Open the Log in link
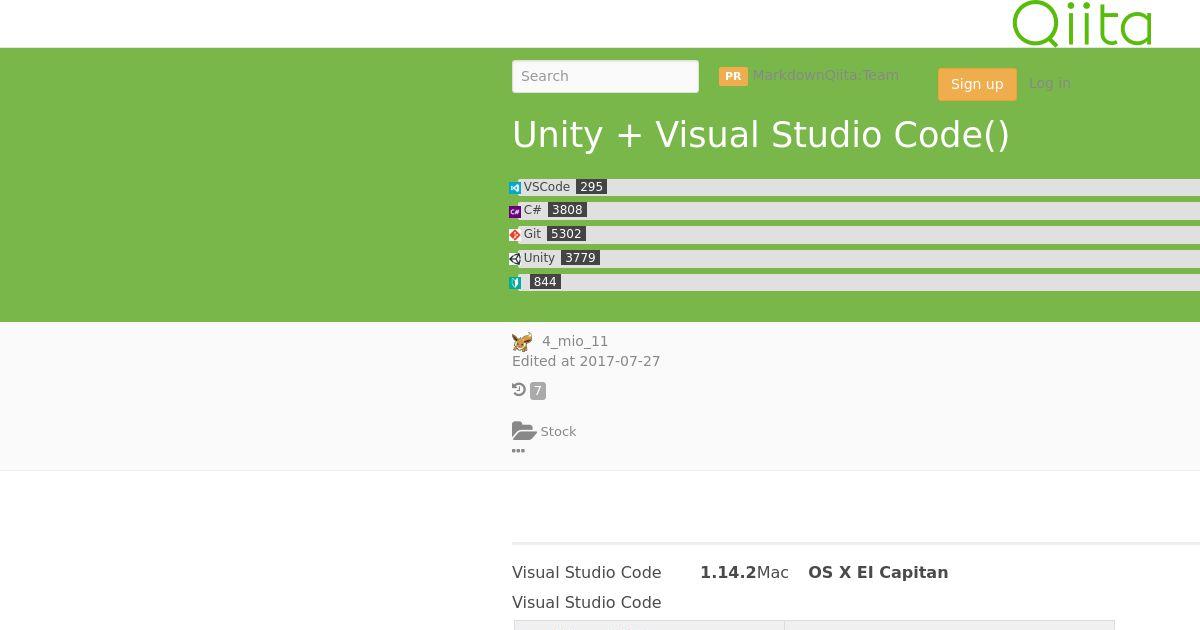This screenshot has width=1200, height=630. [x=1049, y=83]
